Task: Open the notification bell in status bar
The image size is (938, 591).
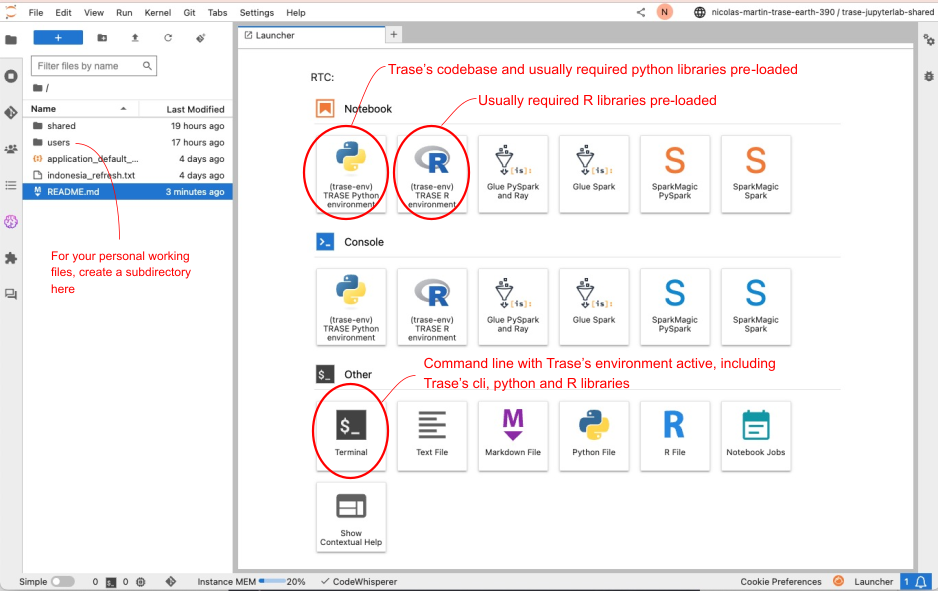Action: 921,581
